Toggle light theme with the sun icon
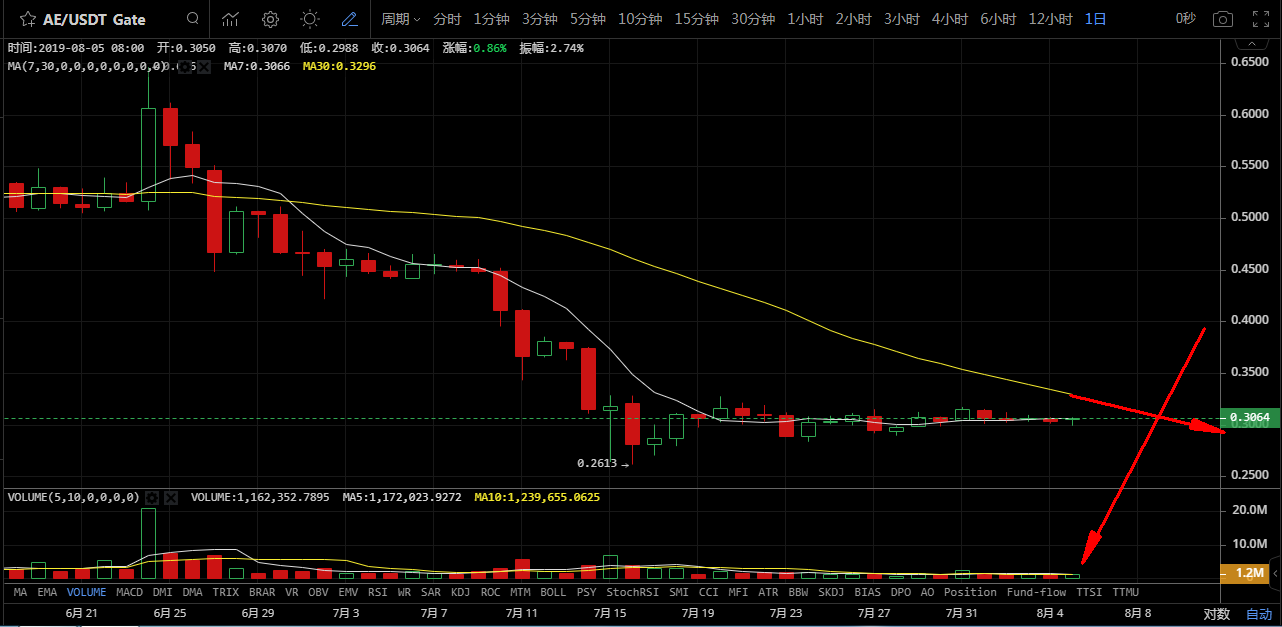Image resolution: width=1282 pixels, height=627 pixels. 310,19
